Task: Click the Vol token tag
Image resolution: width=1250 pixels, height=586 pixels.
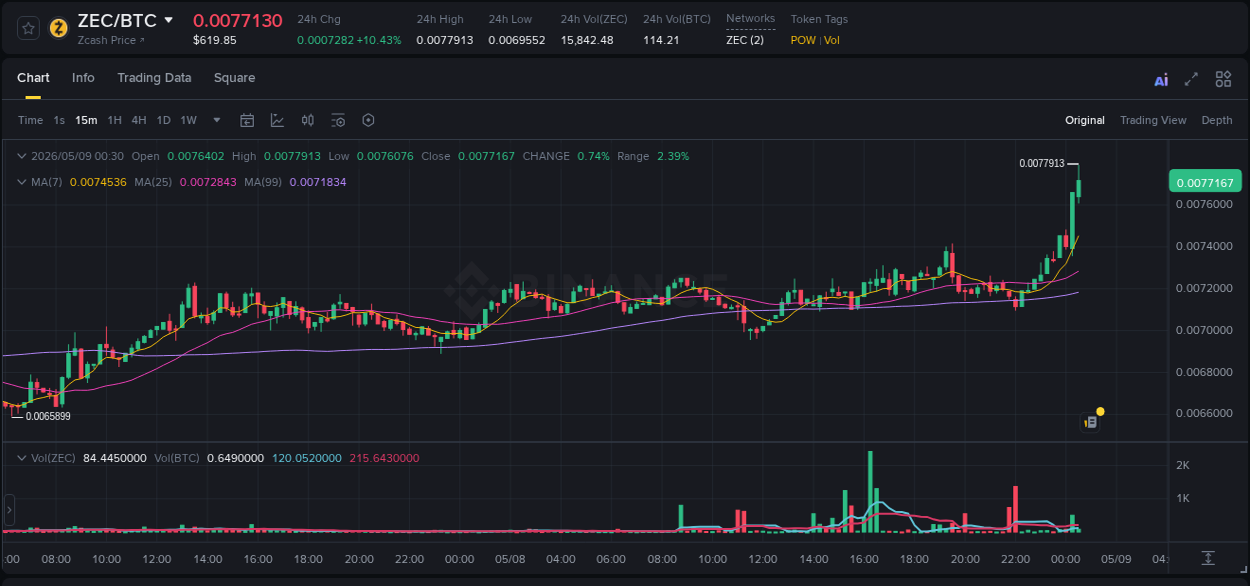Action: pyautogui.click(x=832, y=40)
